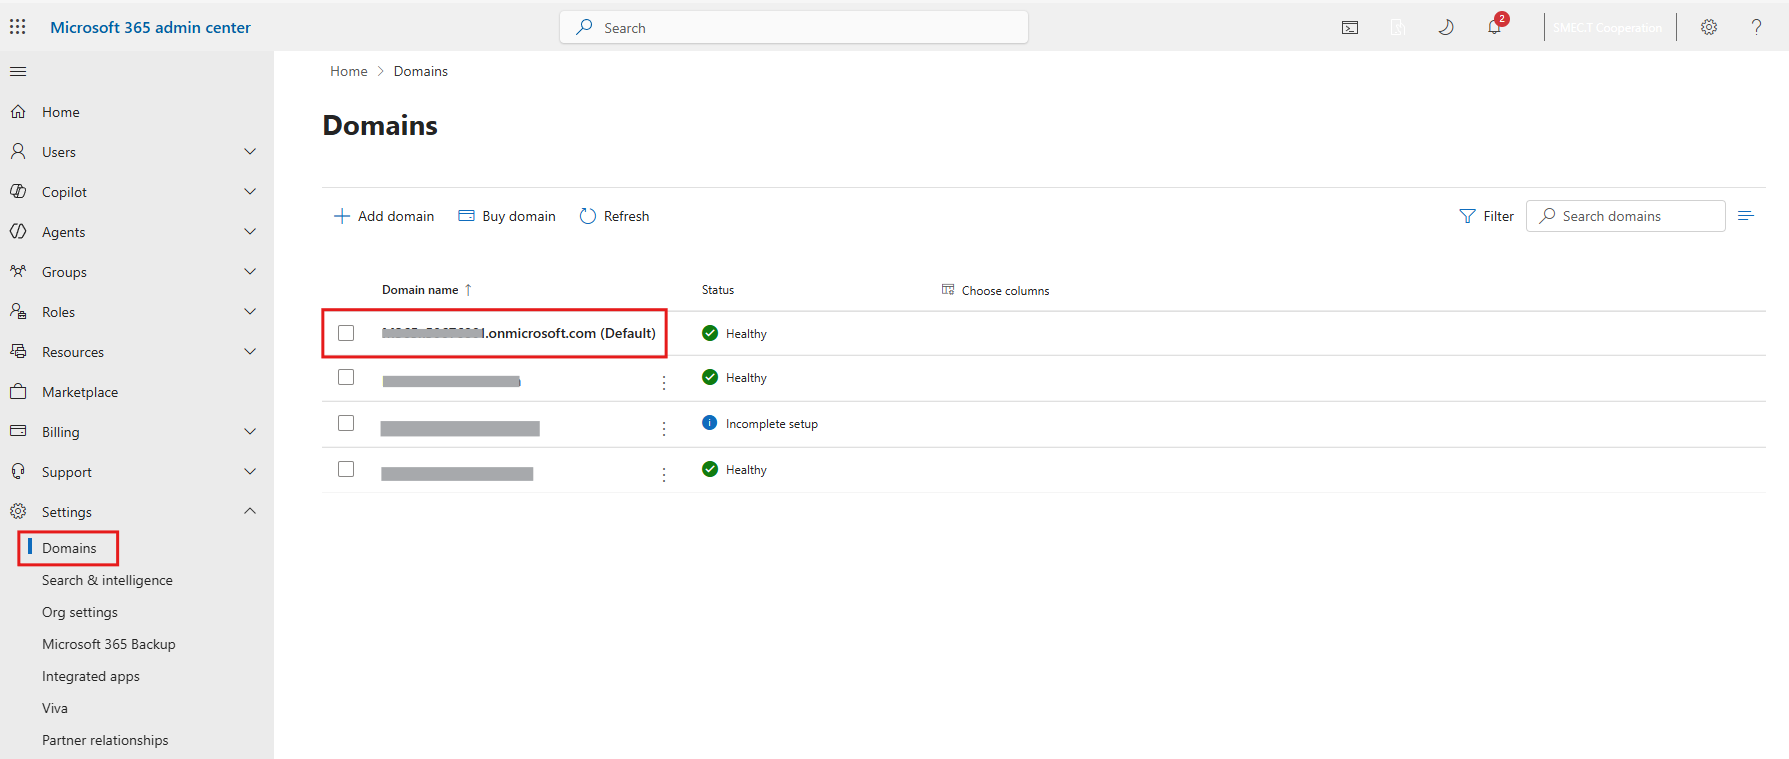Expand the Support section
The image size is (1789, 759).
click(250, 472)
